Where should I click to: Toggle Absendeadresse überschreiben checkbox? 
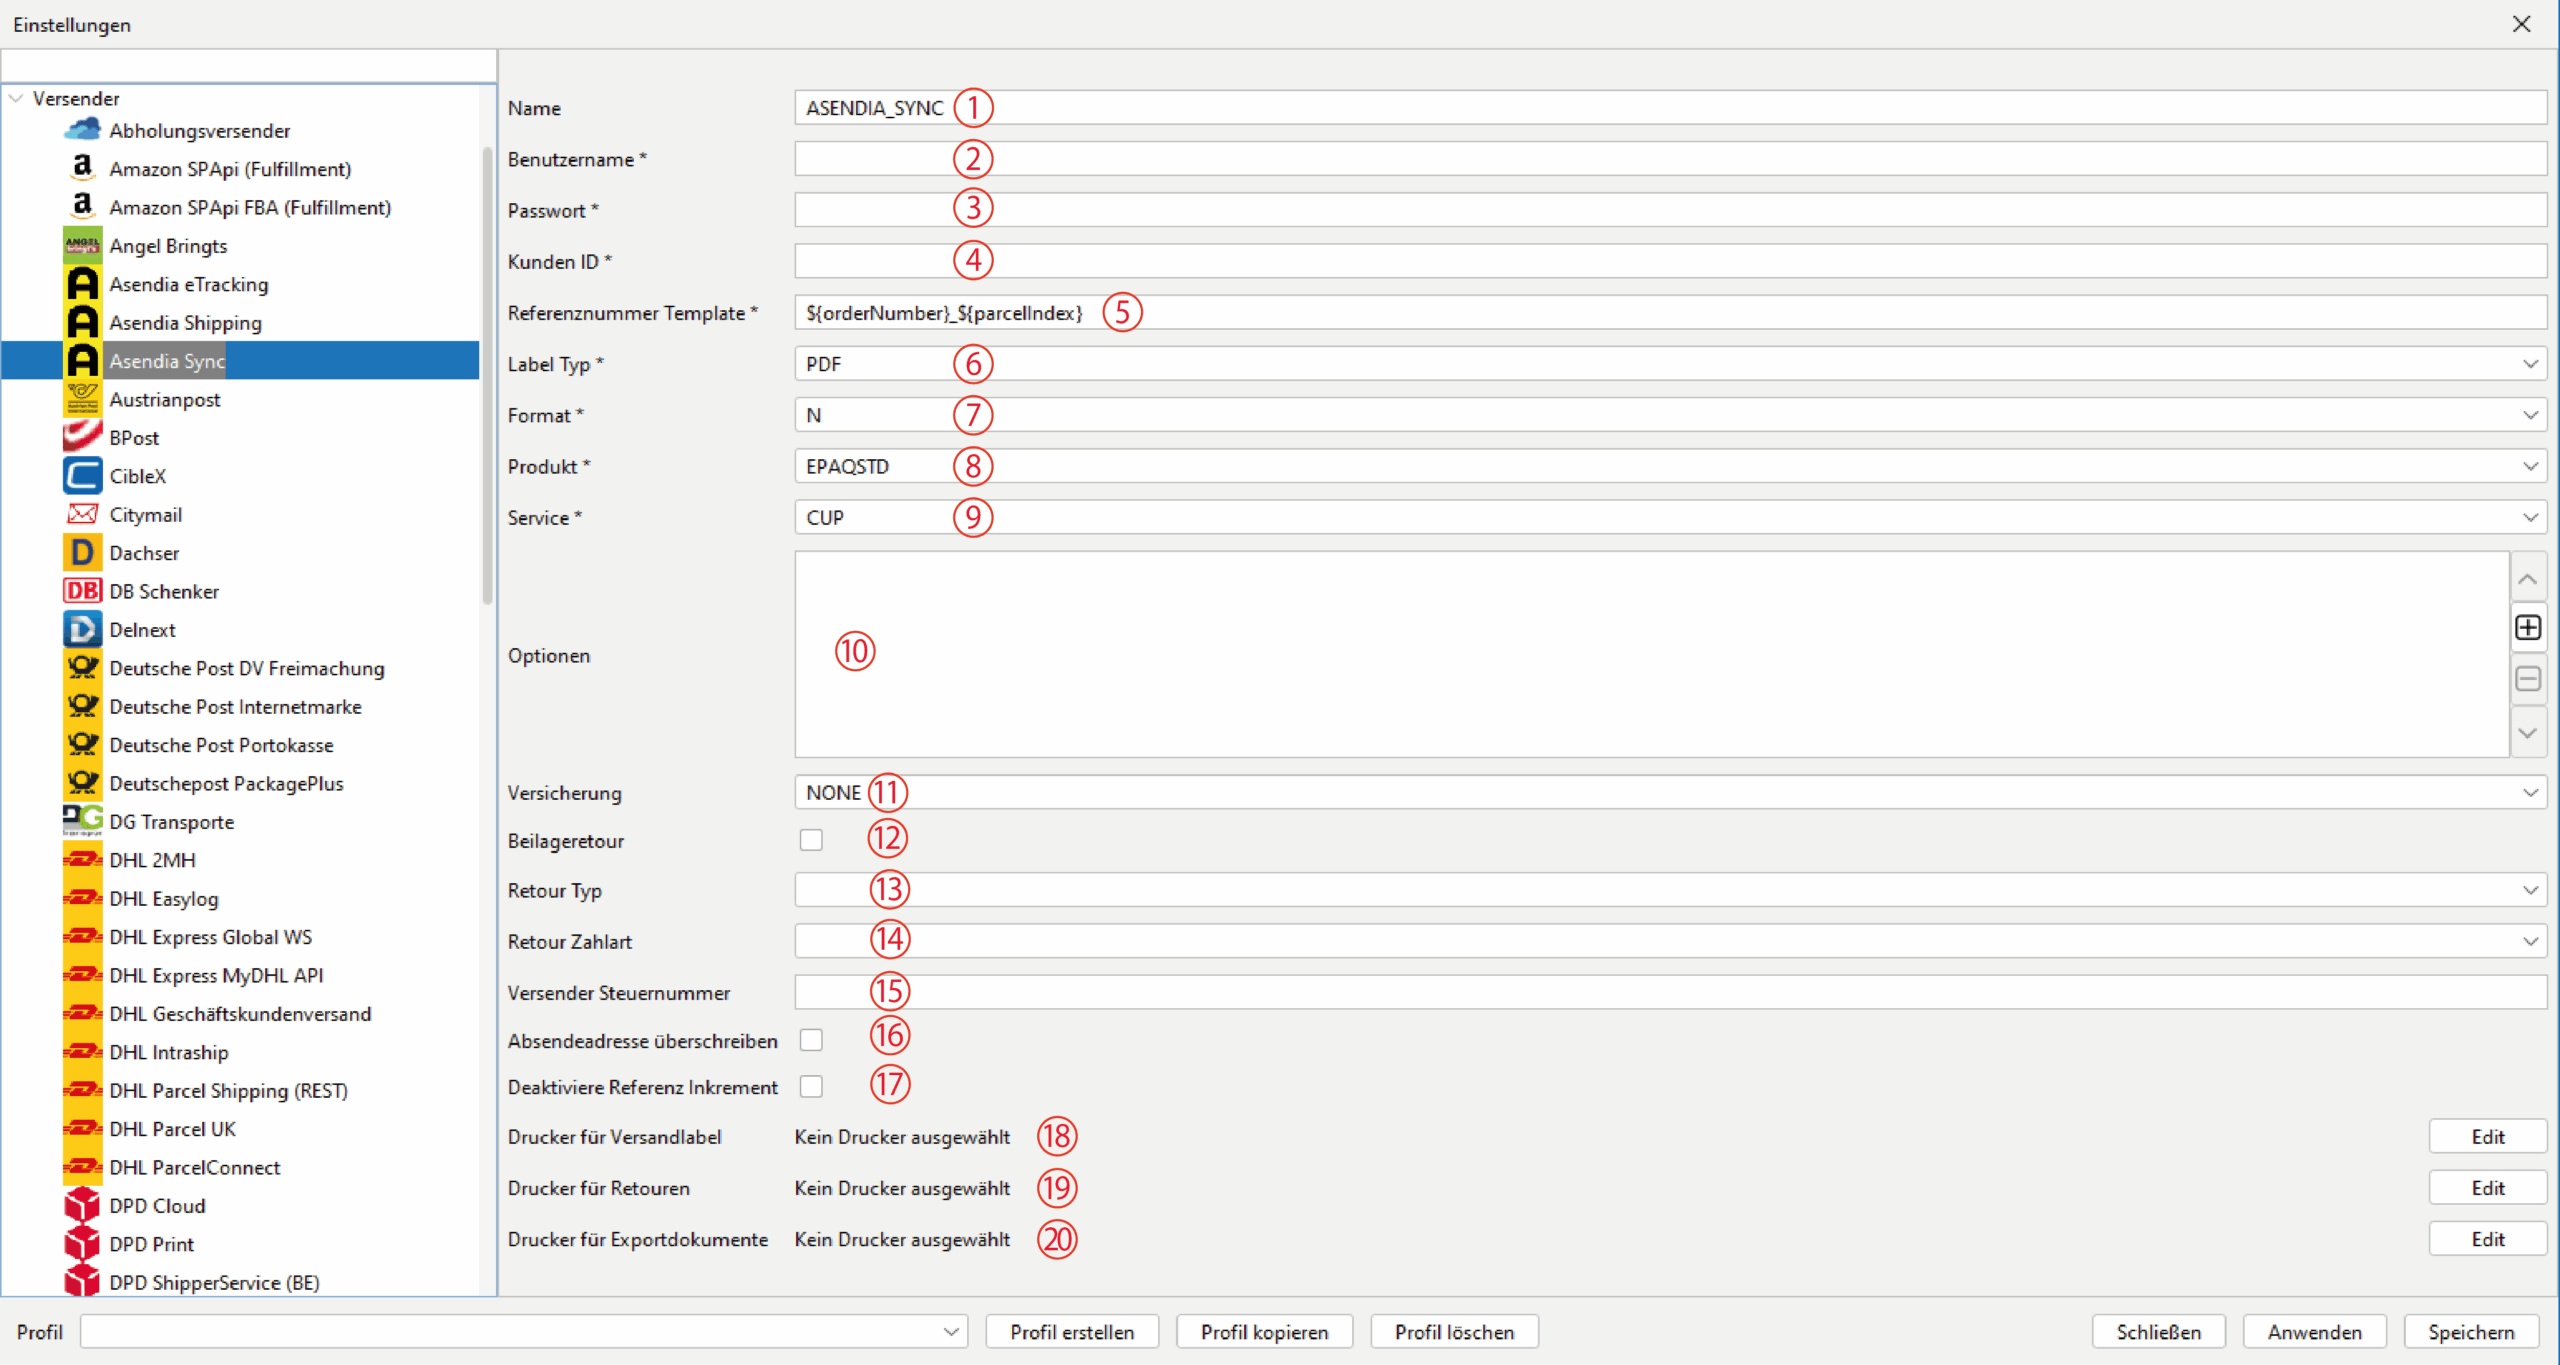[811, 1040]
